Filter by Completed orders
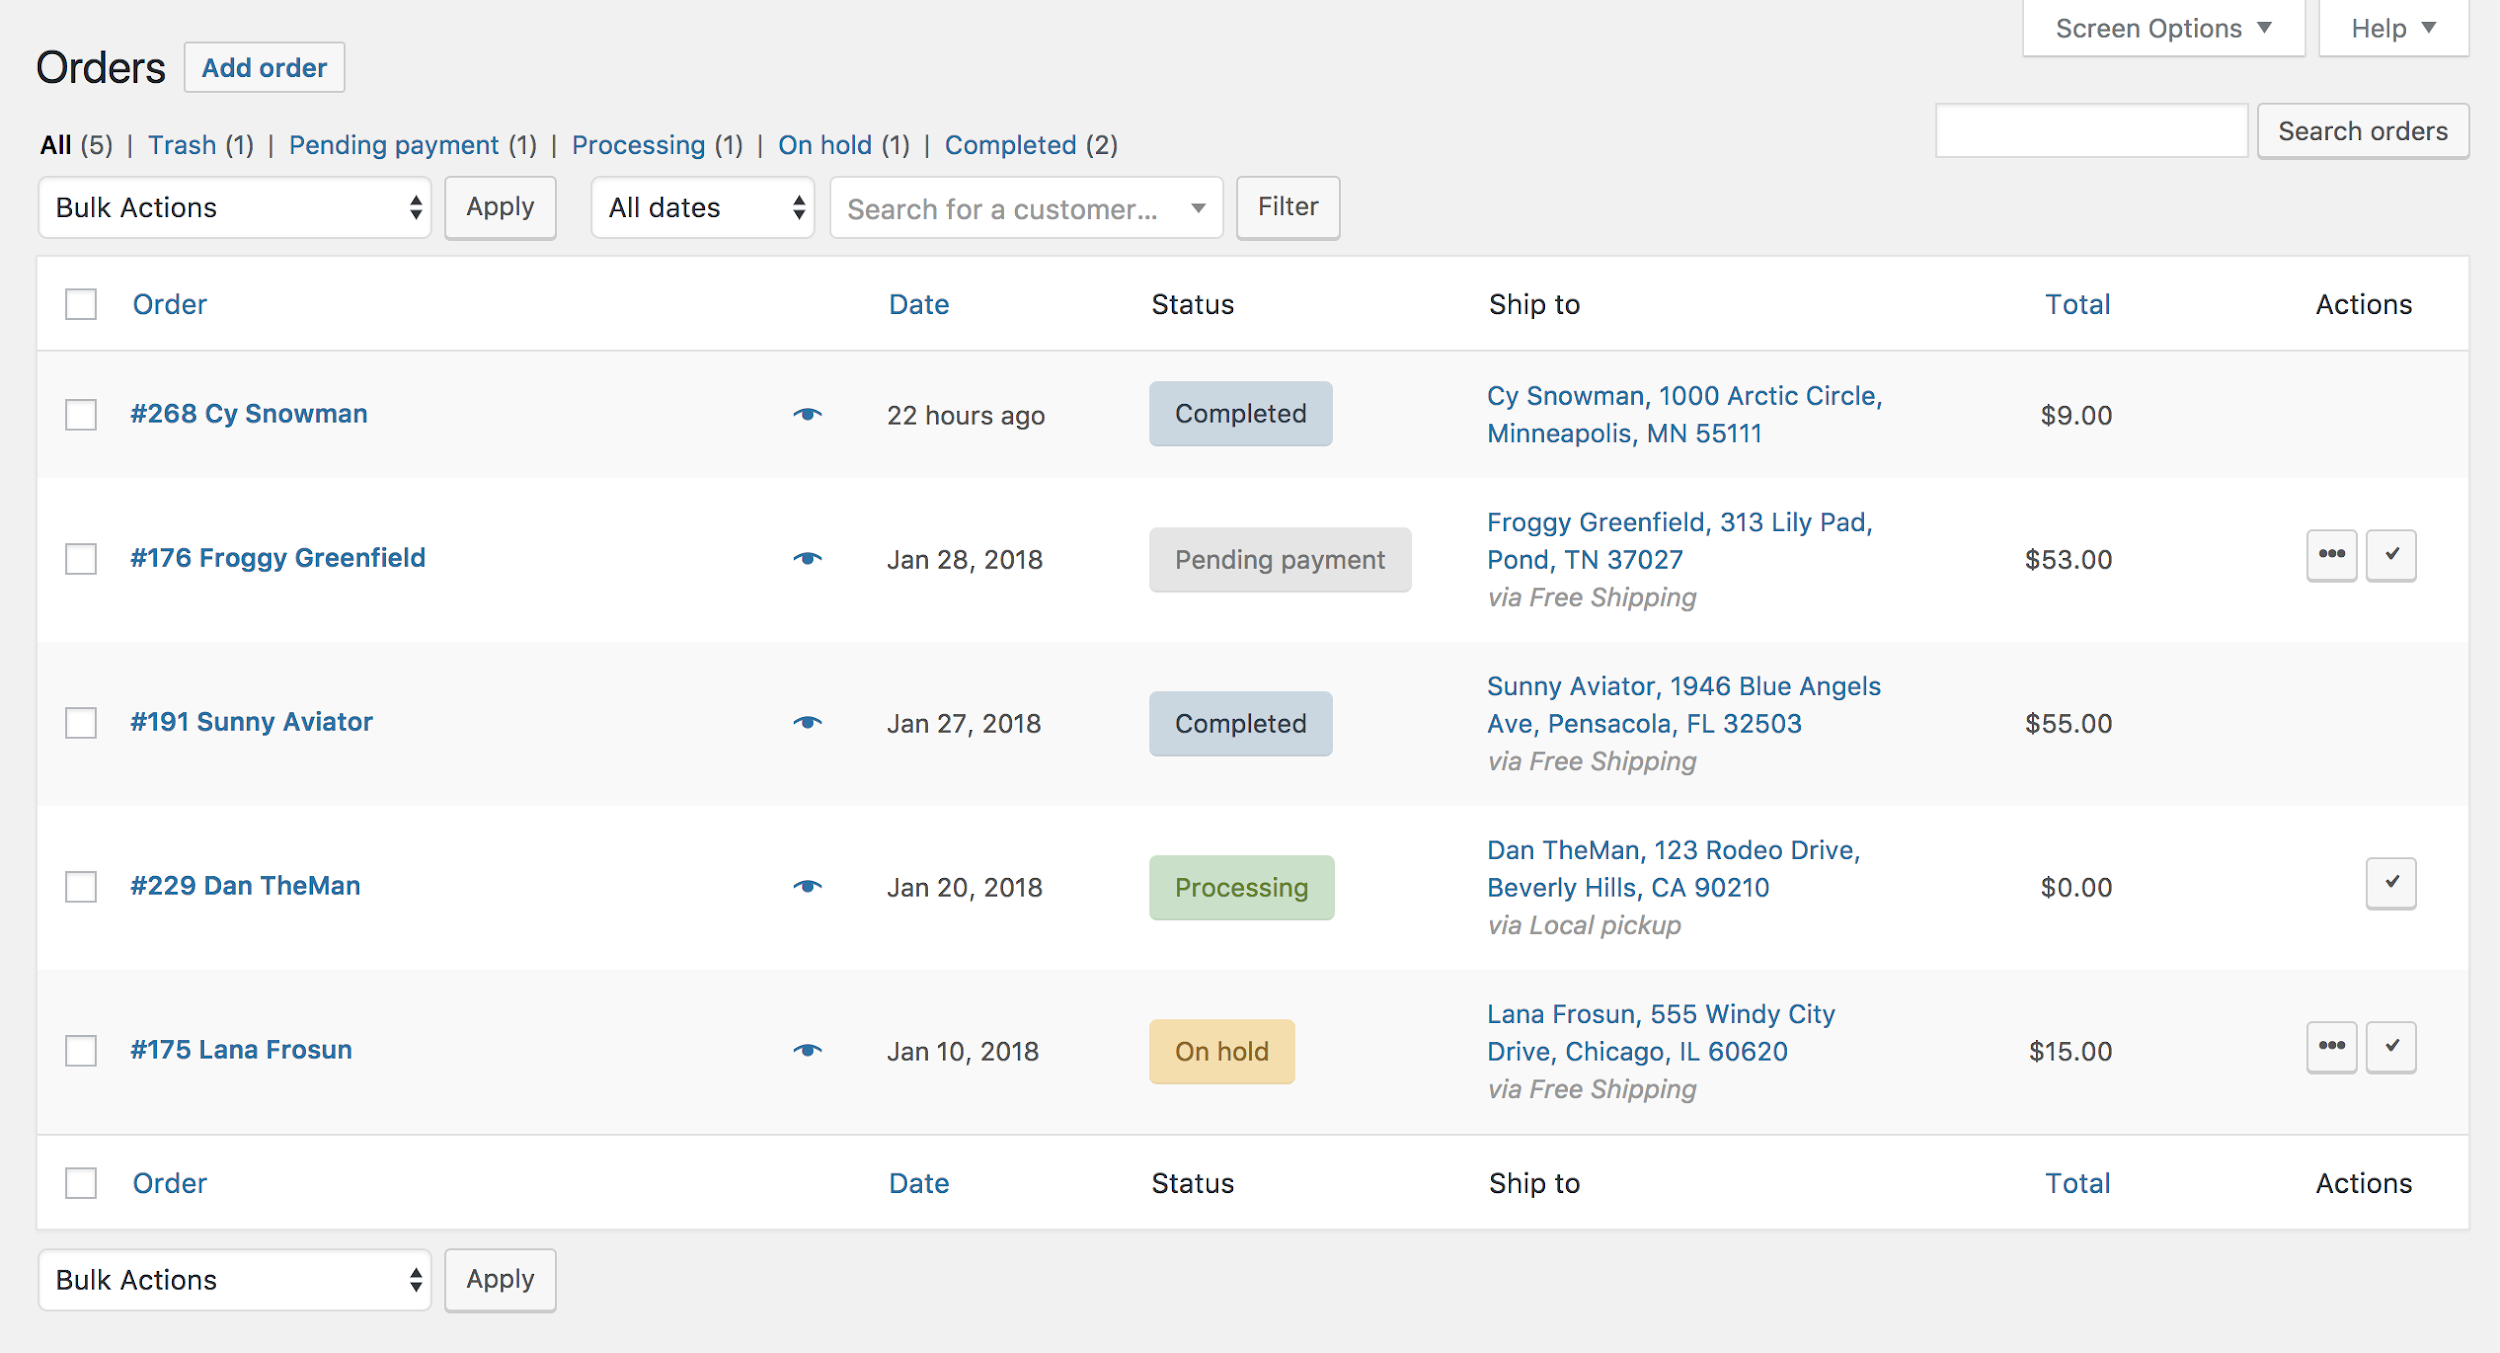Viewport: 2500px width, 1353px height. [1011, 145]
